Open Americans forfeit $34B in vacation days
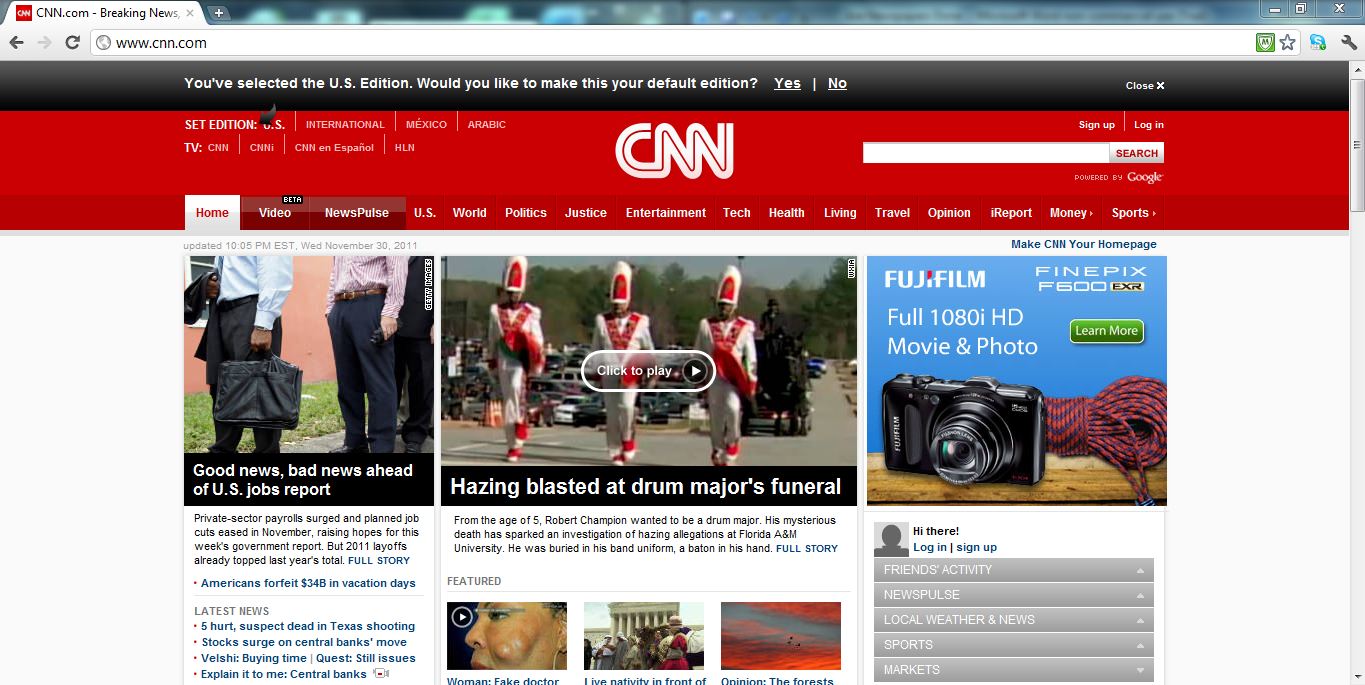This screenshot has height=685, width=1365. [x=308, y=583]
